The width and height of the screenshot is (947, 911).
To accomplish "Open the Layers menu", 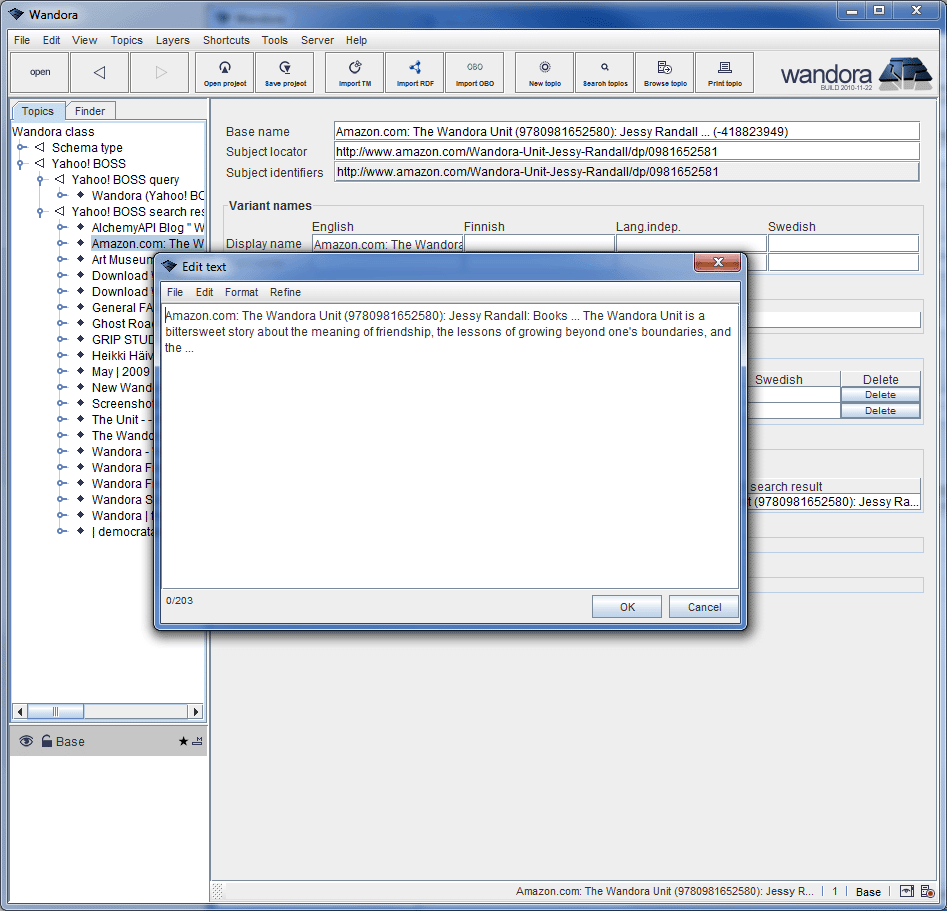I will 172,40.
